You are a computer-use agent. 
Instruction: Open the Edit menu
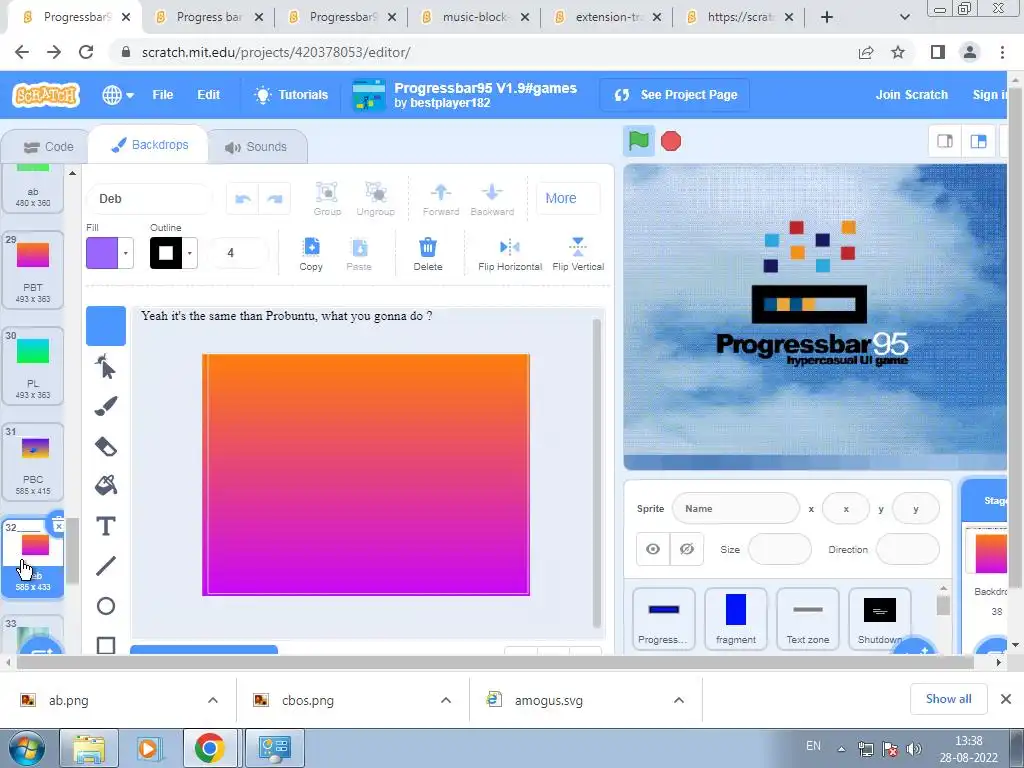point(209,95)
